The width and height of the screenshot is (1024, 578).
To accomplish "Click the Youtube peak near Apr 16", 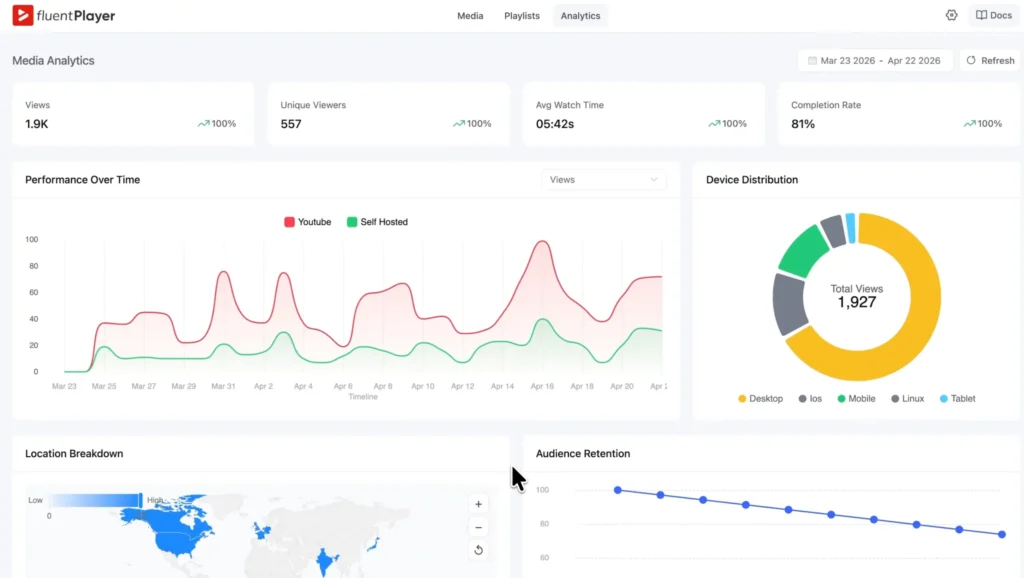I will coord(542,242).
